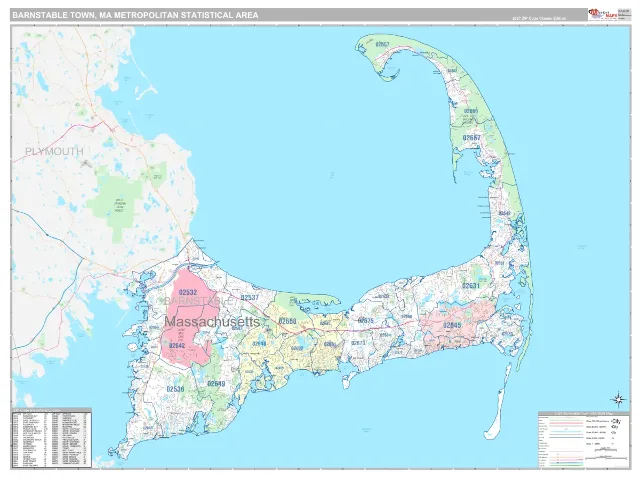Select ZIP code label 02631

(471, 286)
